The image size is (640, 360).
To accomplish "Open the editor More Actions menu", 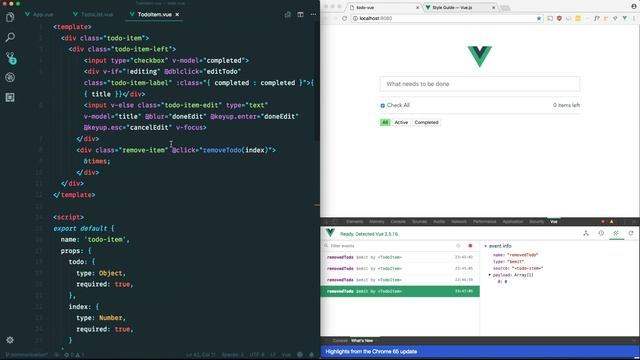I will [x=313, y=14].
